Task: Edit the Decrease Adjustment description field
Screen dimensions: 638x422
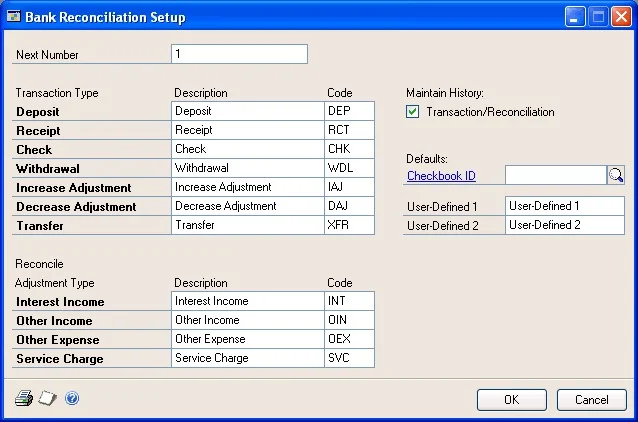Action: pos(248,206)
